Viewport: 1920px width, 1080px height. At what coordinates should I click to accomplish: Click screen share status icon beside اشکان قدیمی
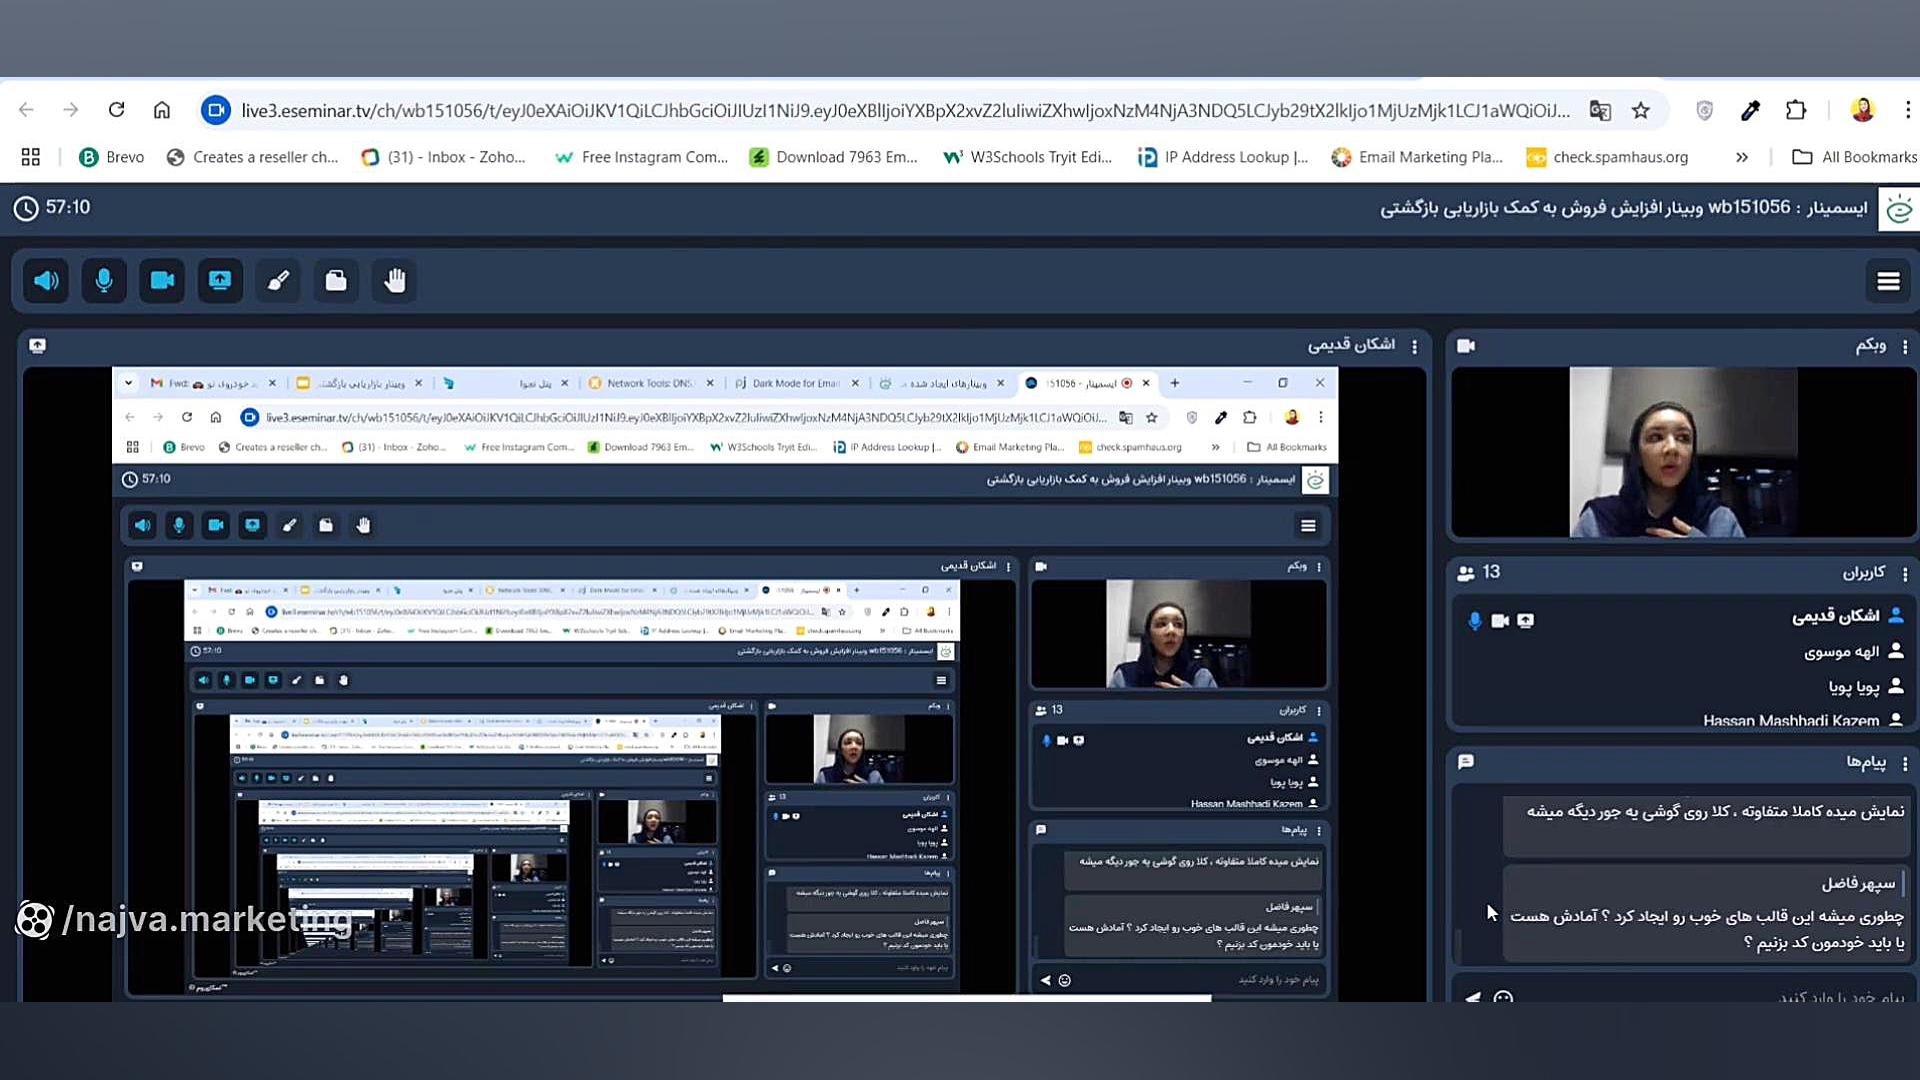point(1526,621)
